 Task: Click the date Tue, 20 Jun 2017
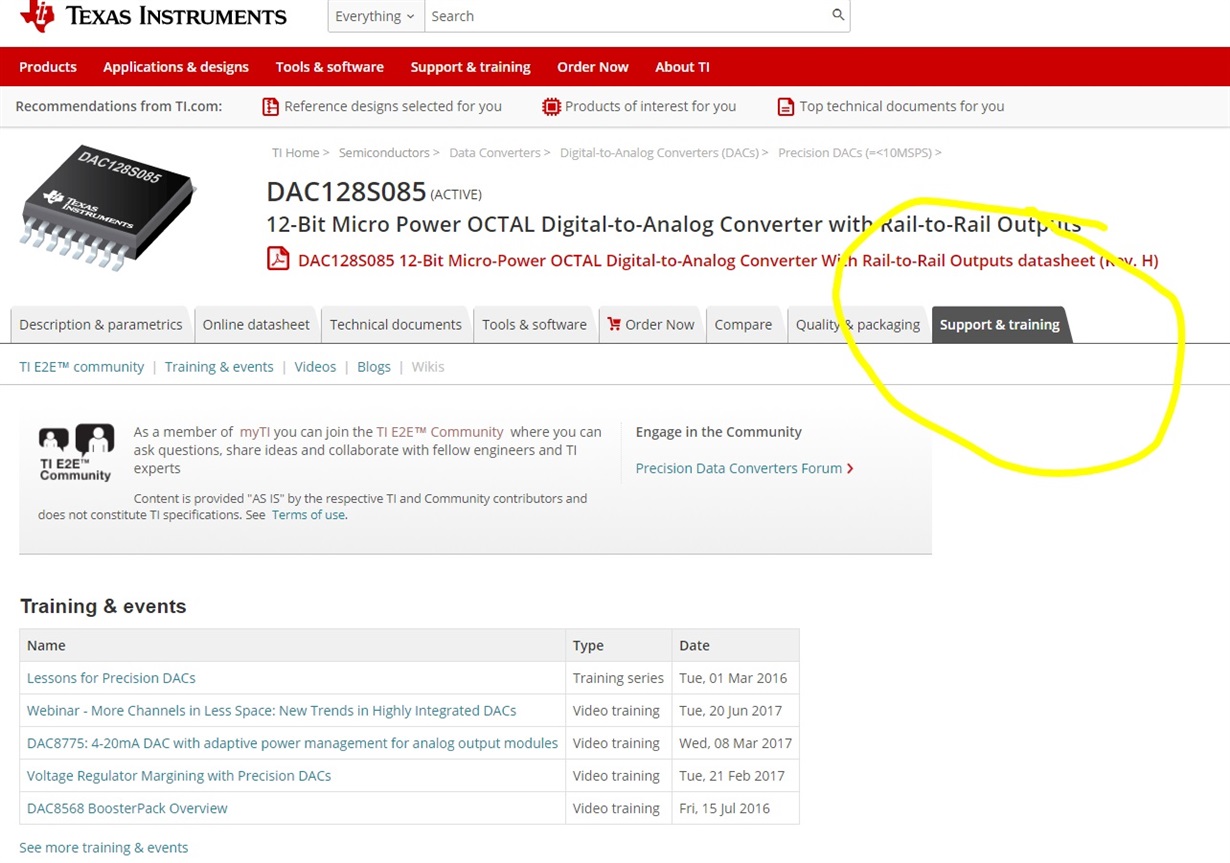[731, 711]
